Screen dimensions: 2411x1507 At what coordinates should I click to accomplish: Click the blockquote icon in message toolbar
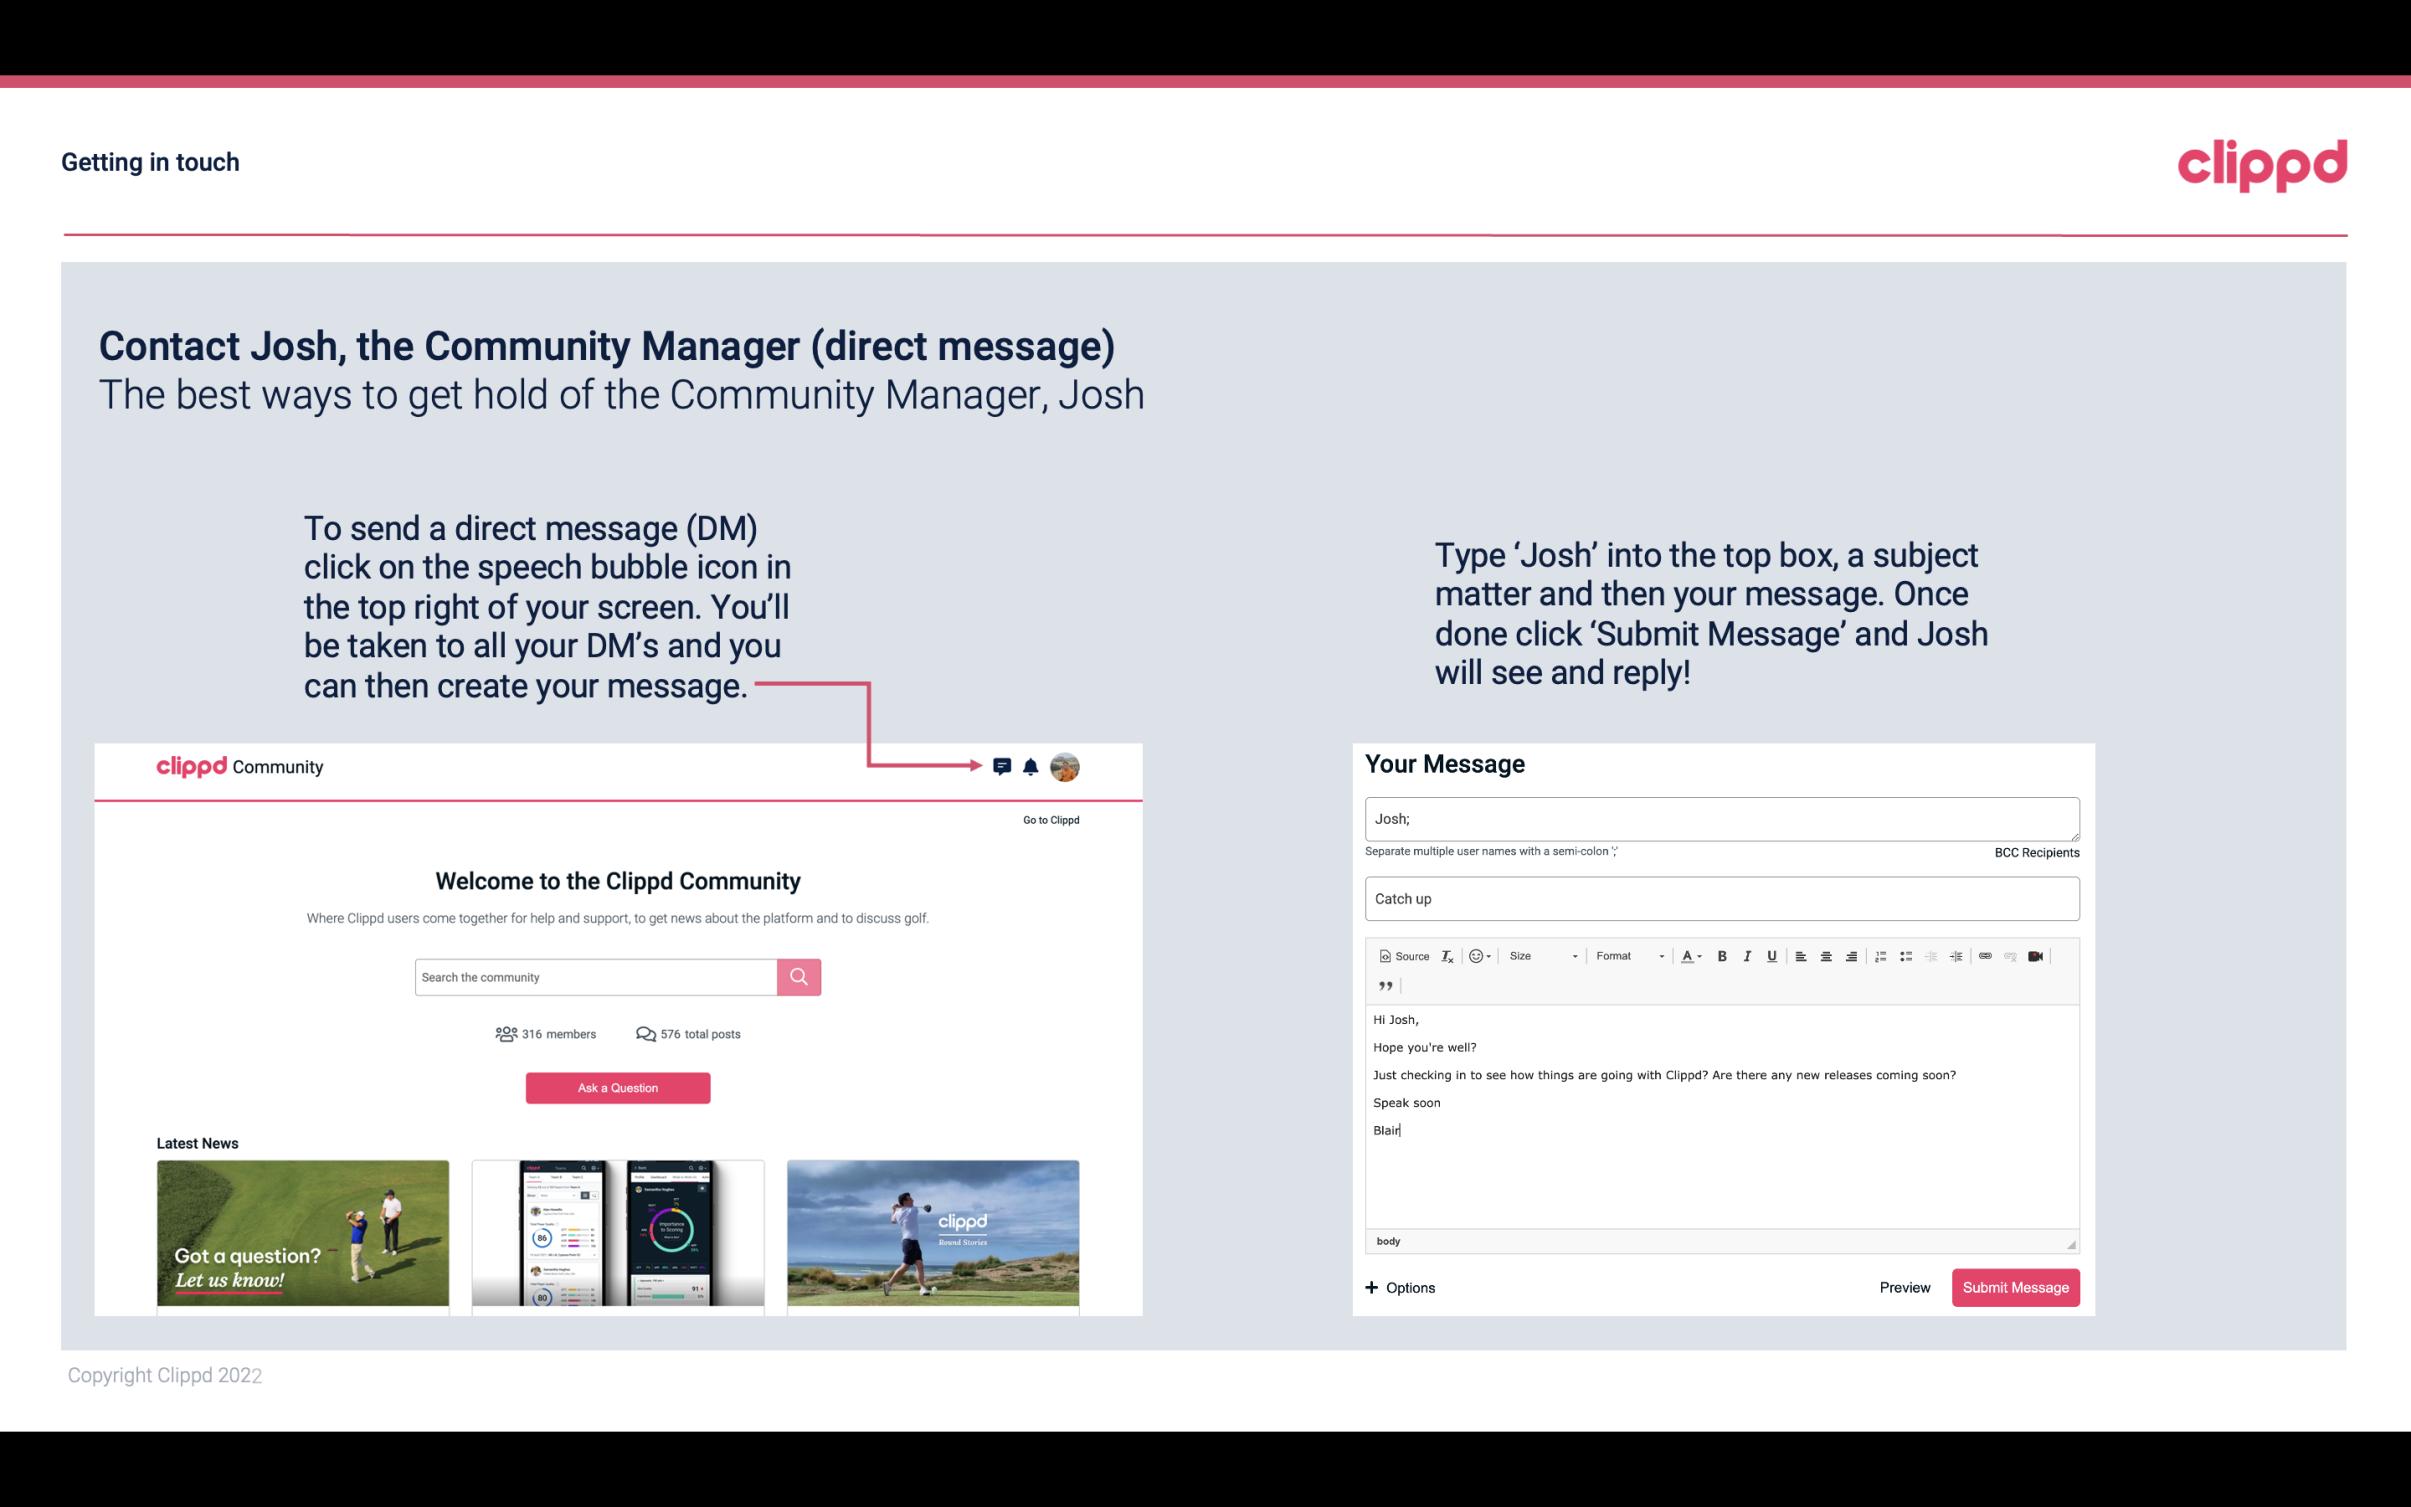pos(1382,984)
